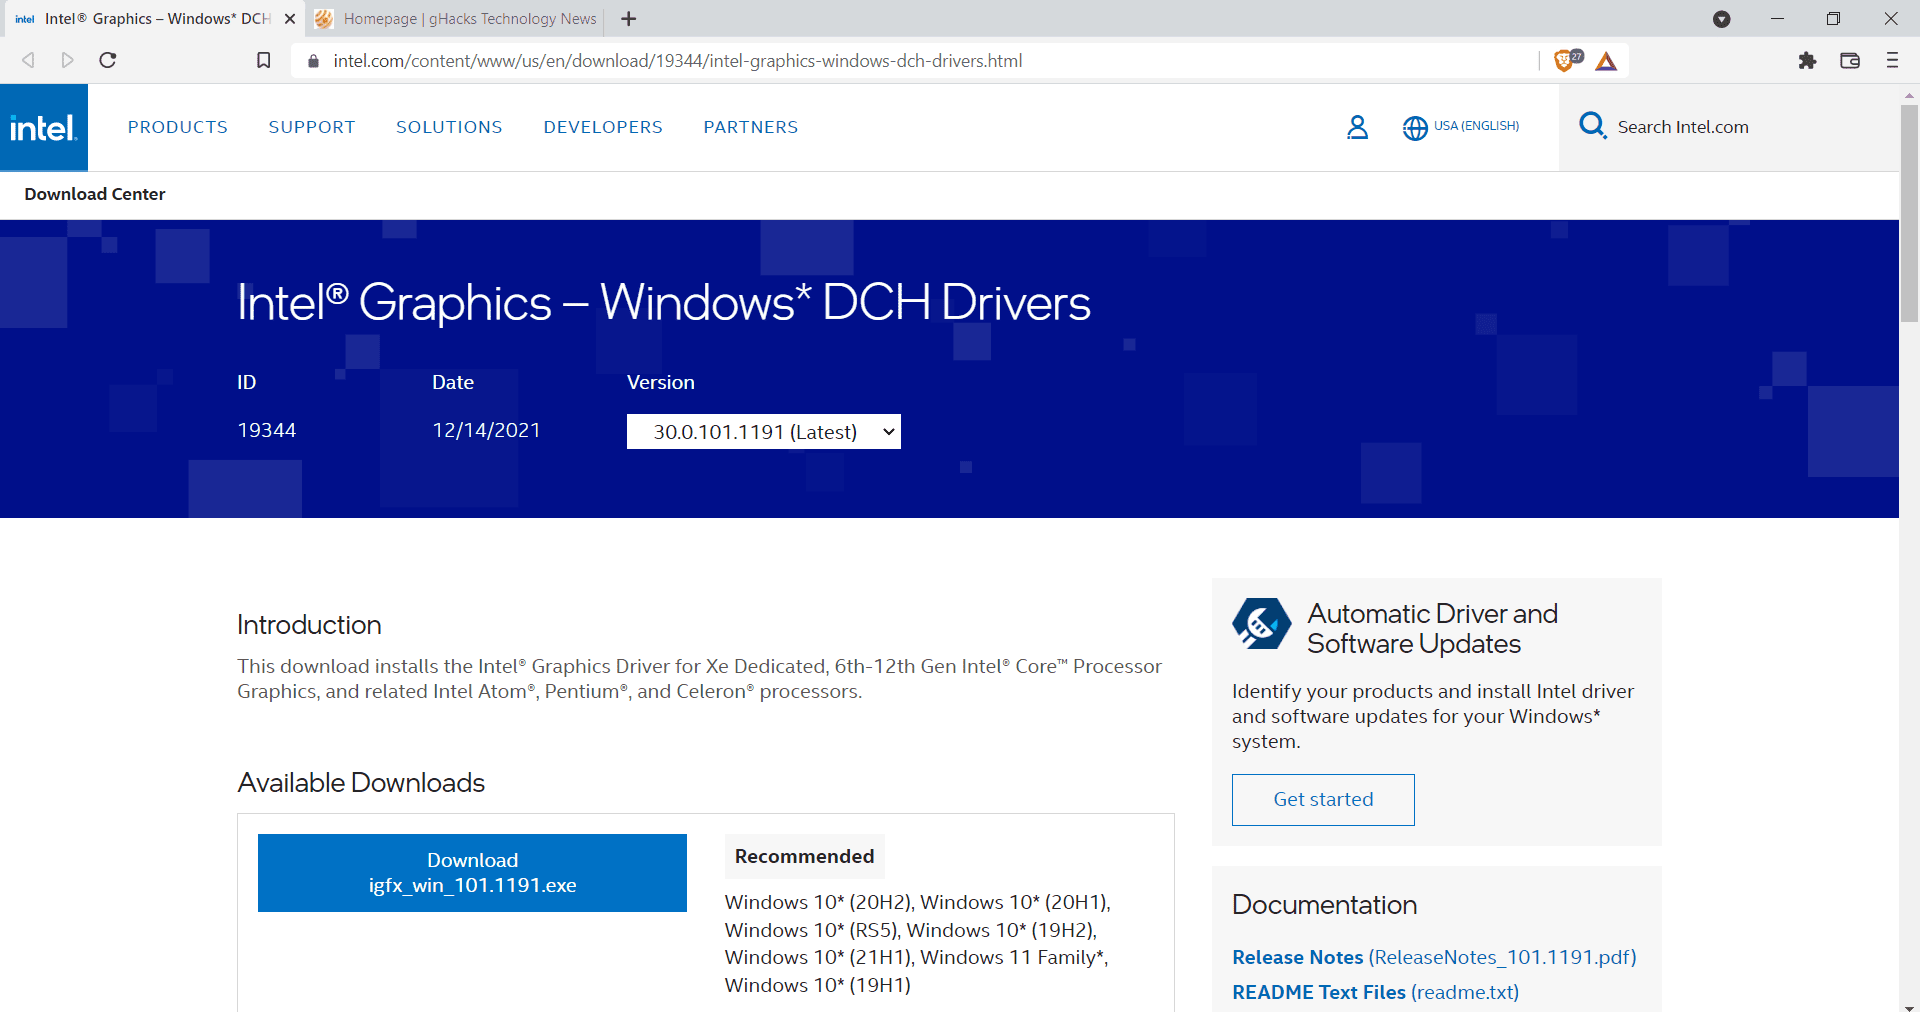Open the Brave Shields icon in the address bar
1920x1012 pixels.
click(x=1565, y=60)
